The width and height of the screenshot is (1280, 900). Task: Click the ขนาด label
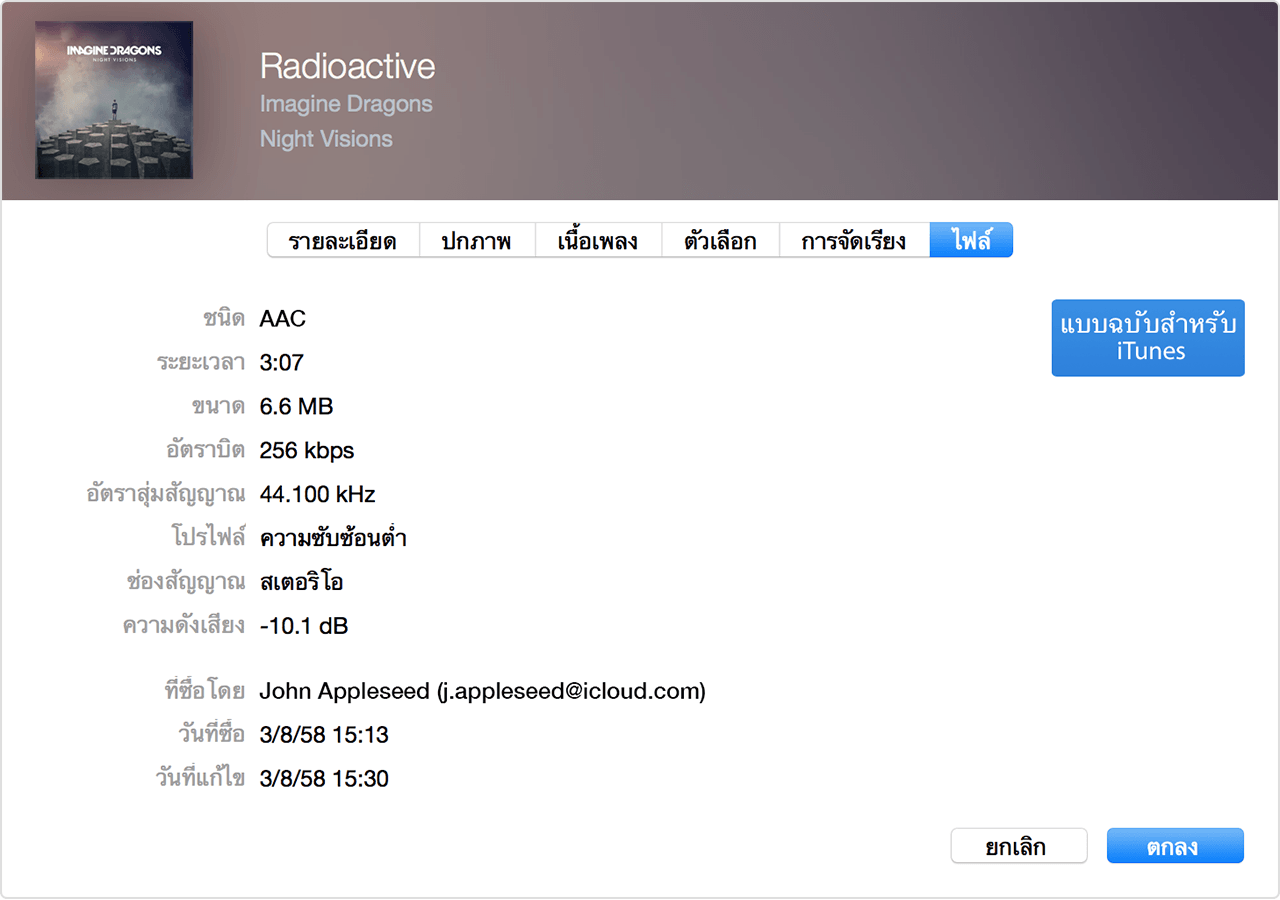[x=219, y=407]
